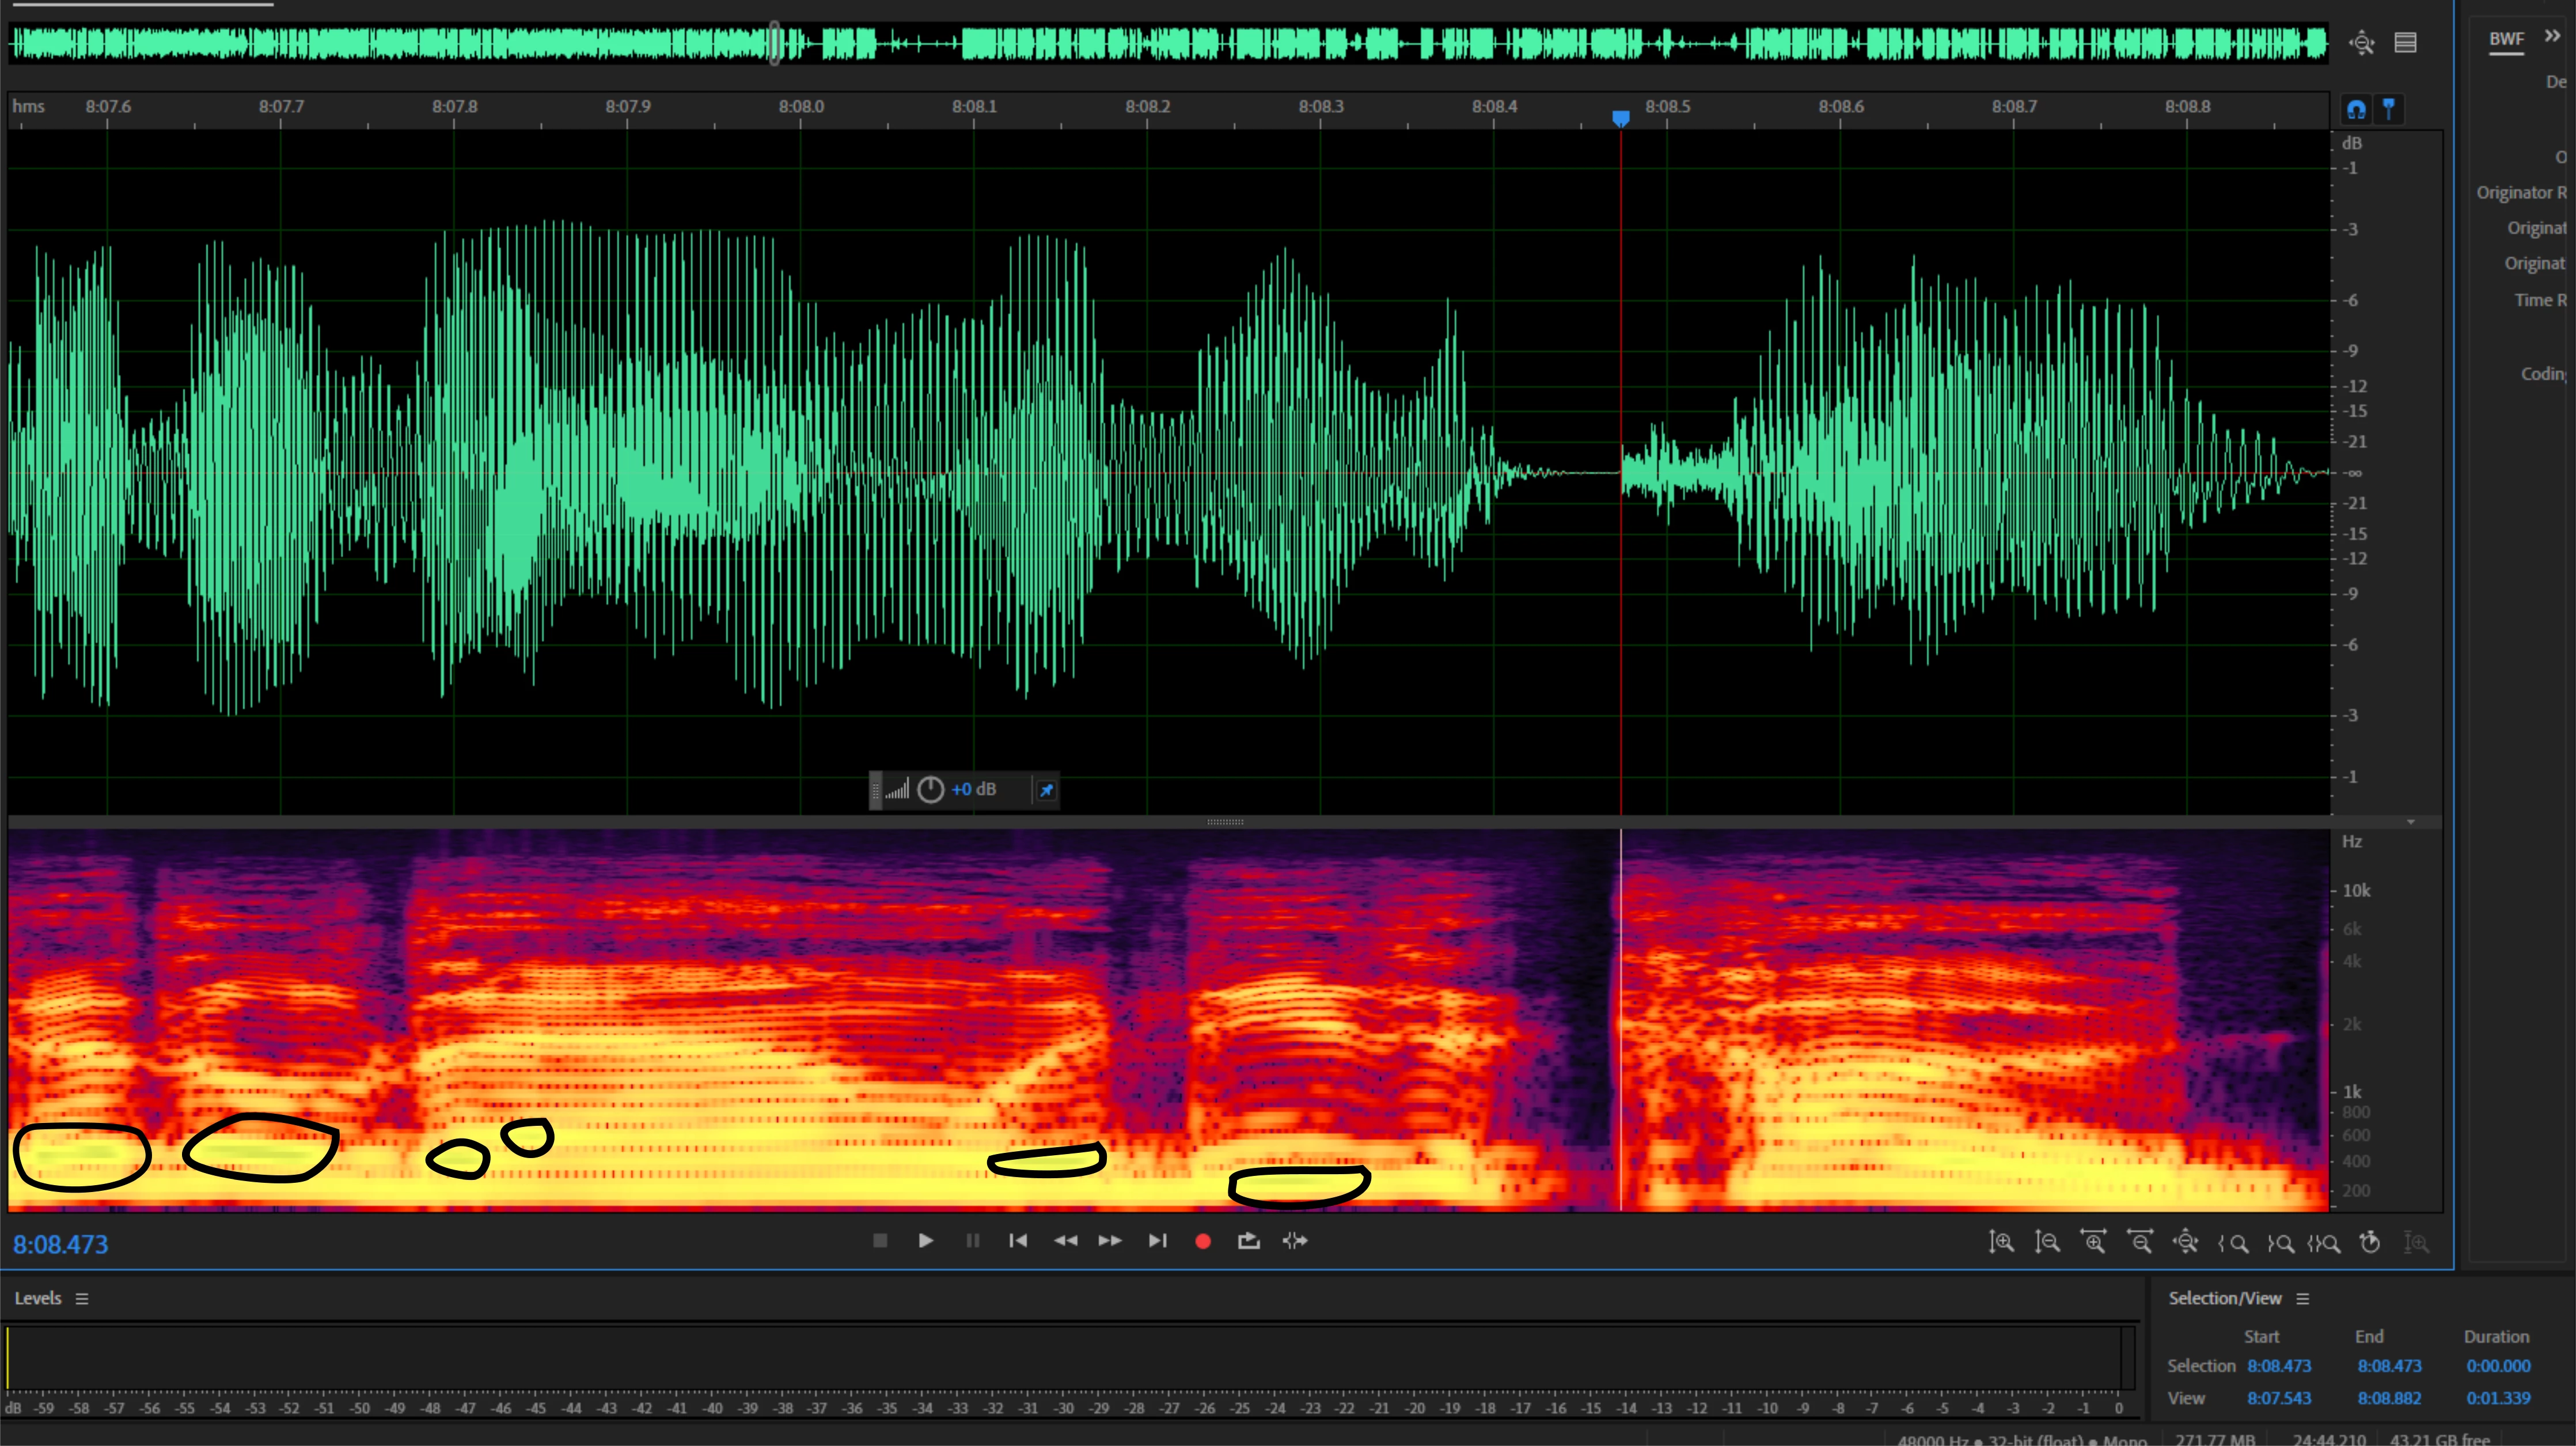
Task: Click the Selection Start time field
Action: (x=2279, y=1366)
